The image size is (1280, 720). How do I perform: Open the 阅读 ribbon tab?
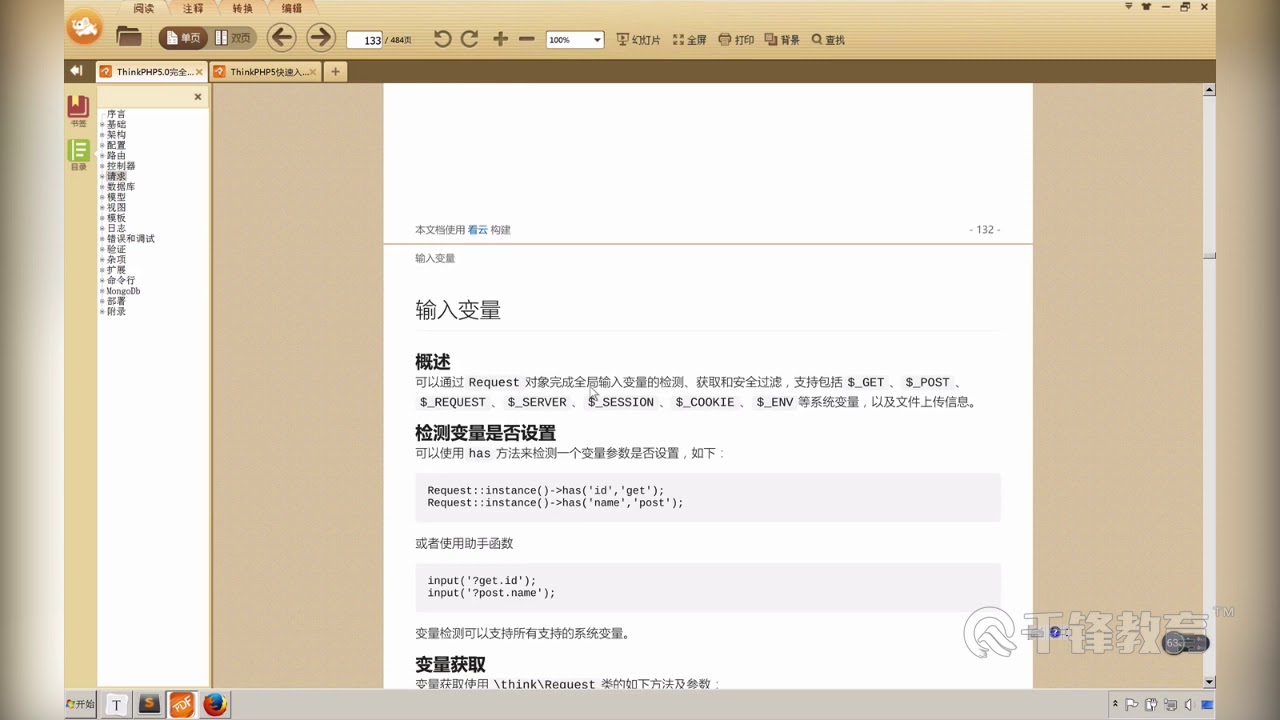coord(144,8)
